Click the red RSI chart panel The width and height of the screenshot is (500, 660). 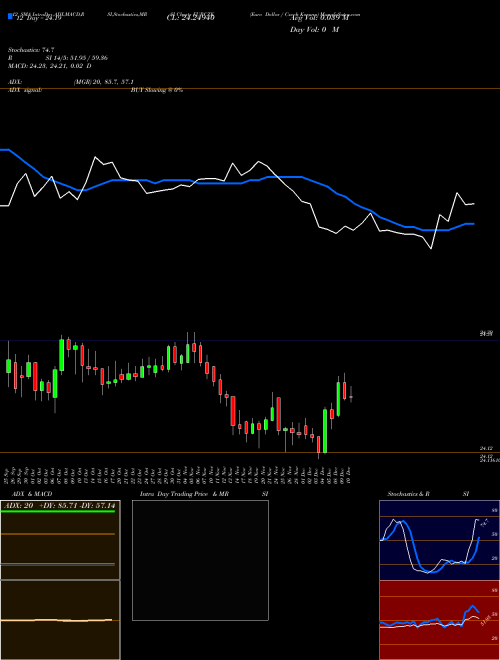(x=439, y=620)
